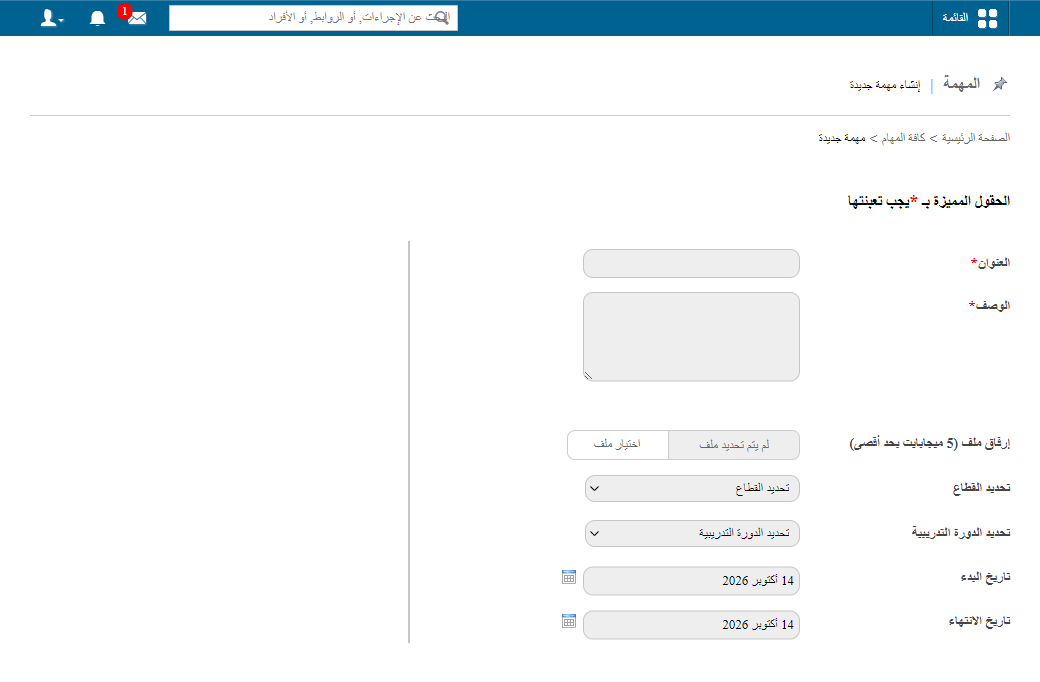Click the الوصف text area

click(x=691, y=337)
